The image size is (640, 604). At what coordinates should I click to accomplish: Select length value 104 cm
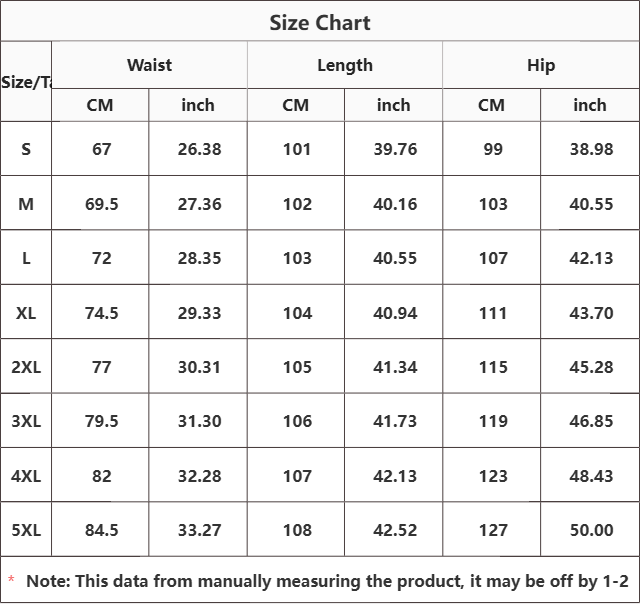pos(297,313)
